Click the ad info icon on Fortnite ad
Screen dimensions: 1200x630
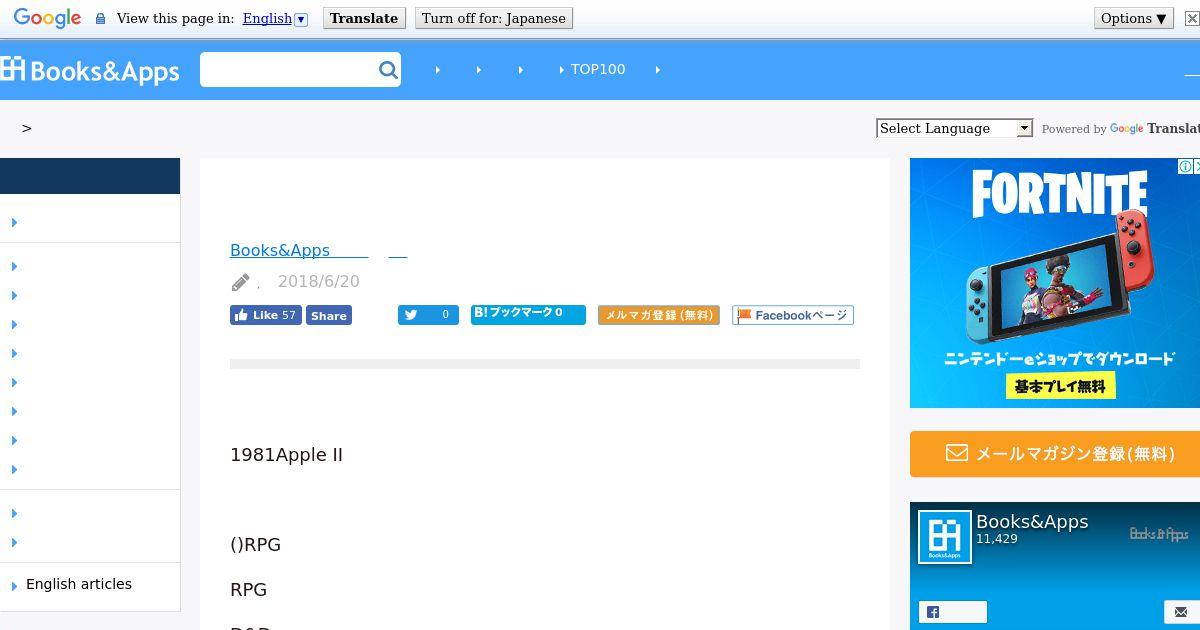(1185, 167)
